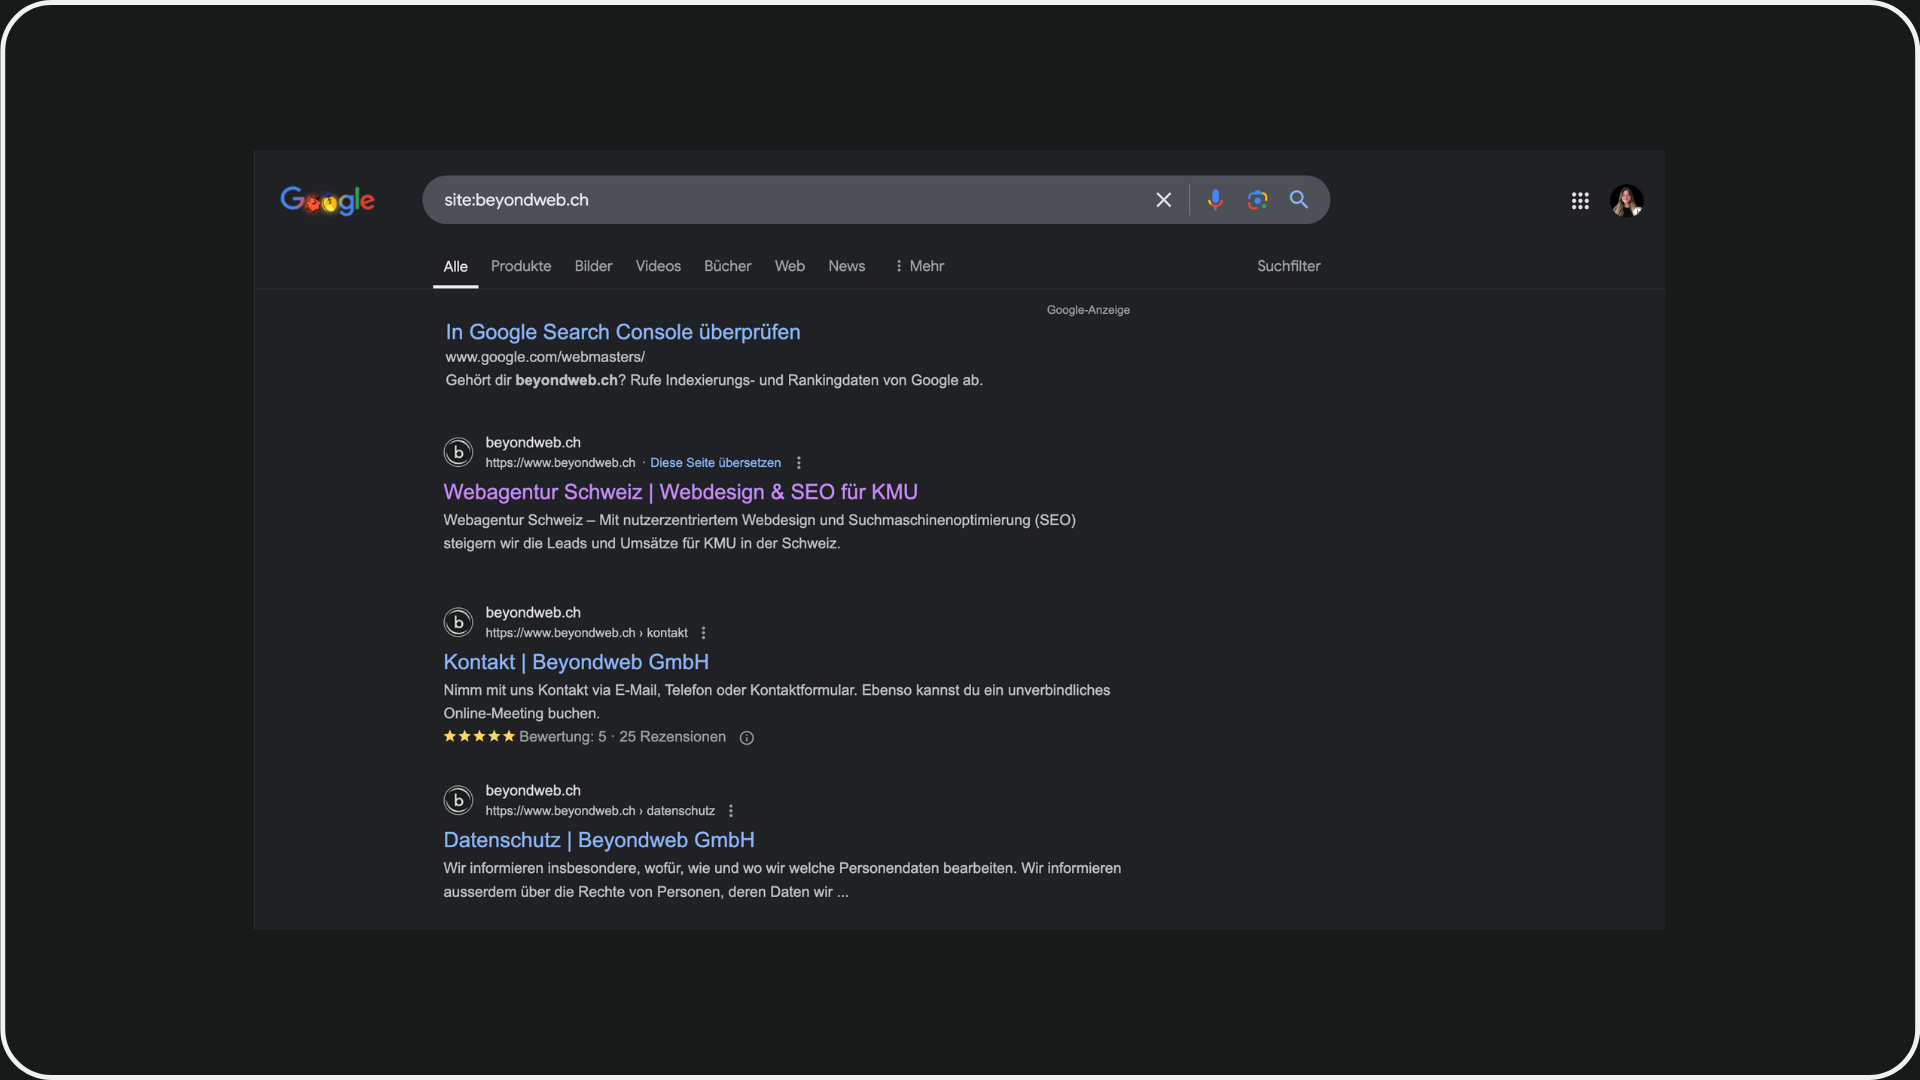Switch to the Produkte tab
This screenshot has width=1920, height=1080.
coord(521,266)
